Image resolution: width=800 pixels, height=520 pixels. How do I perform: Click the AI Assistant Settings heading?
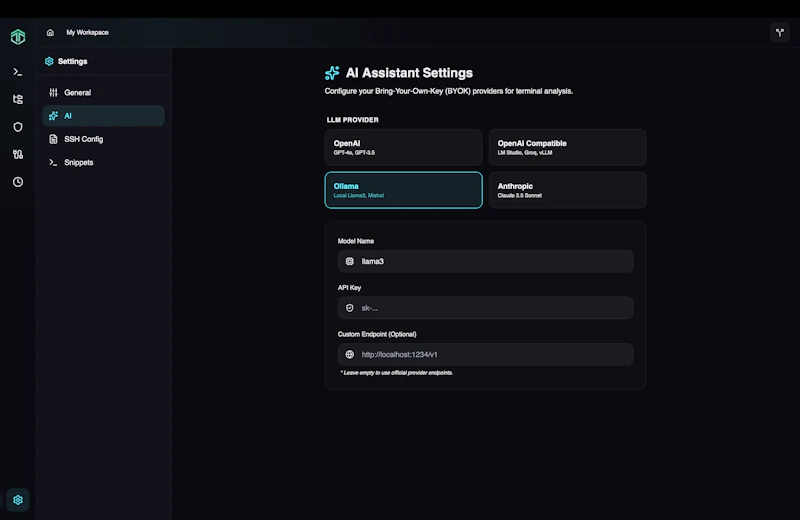tap(409, 73)
